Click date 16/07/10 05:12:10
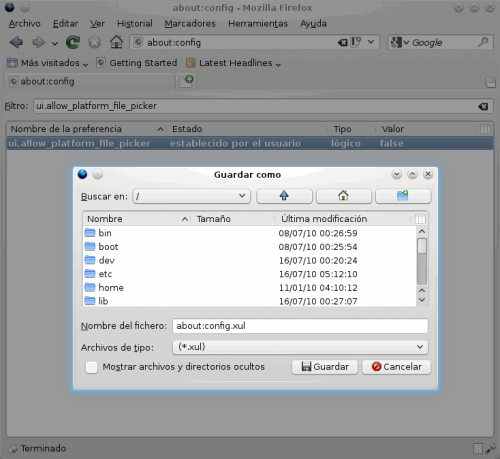The height and width of the screenshot is (459, 500). click(x=318, y=274)
